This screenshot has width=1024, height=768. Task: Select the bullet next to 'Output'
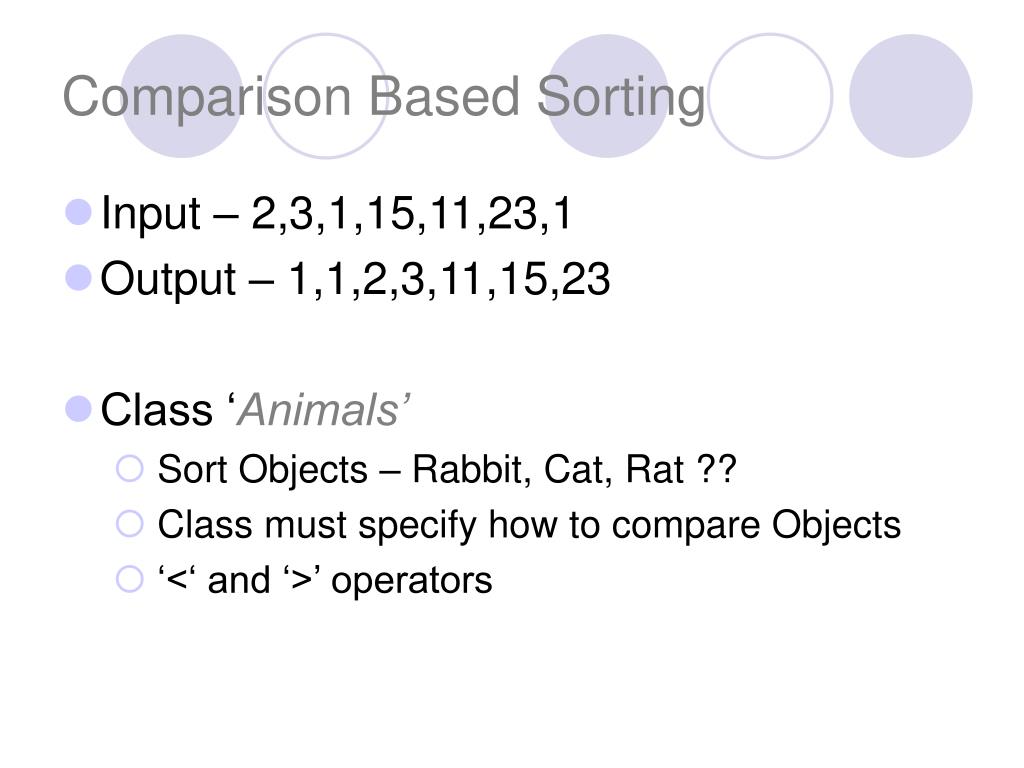click(78, 278)
